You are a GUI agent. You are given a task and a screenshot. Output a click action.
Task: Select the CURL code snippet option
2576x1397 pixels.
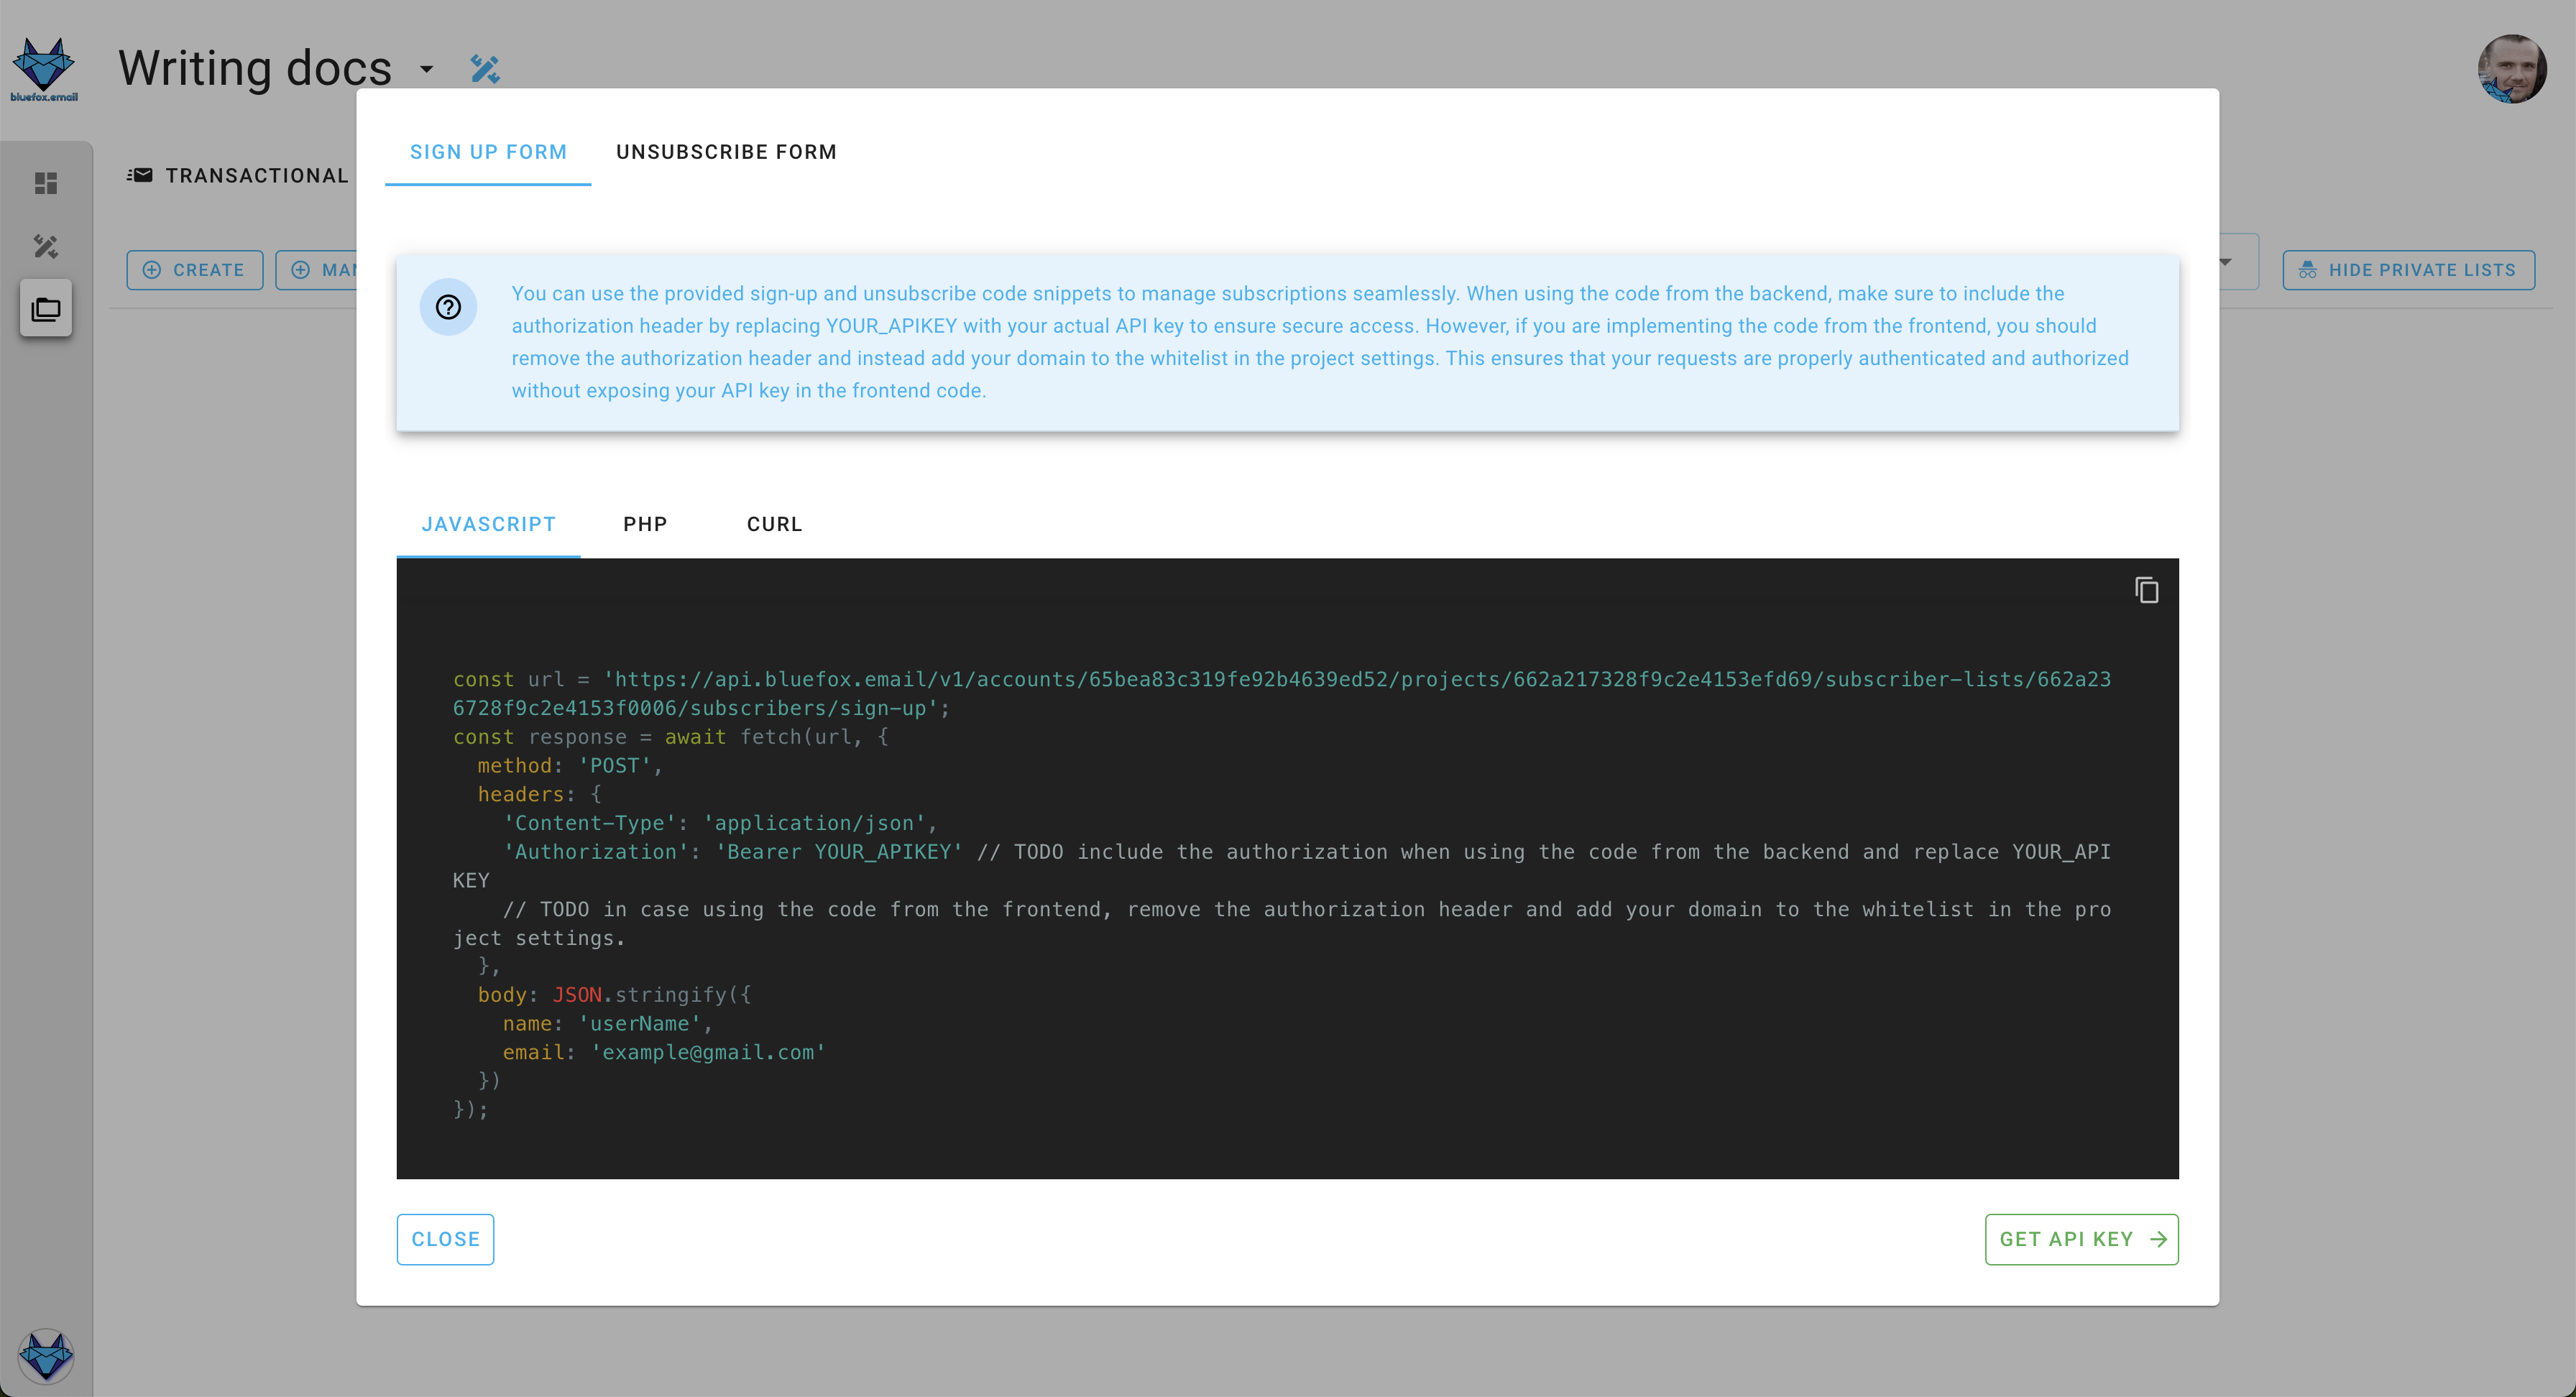[x=774, y=525]
